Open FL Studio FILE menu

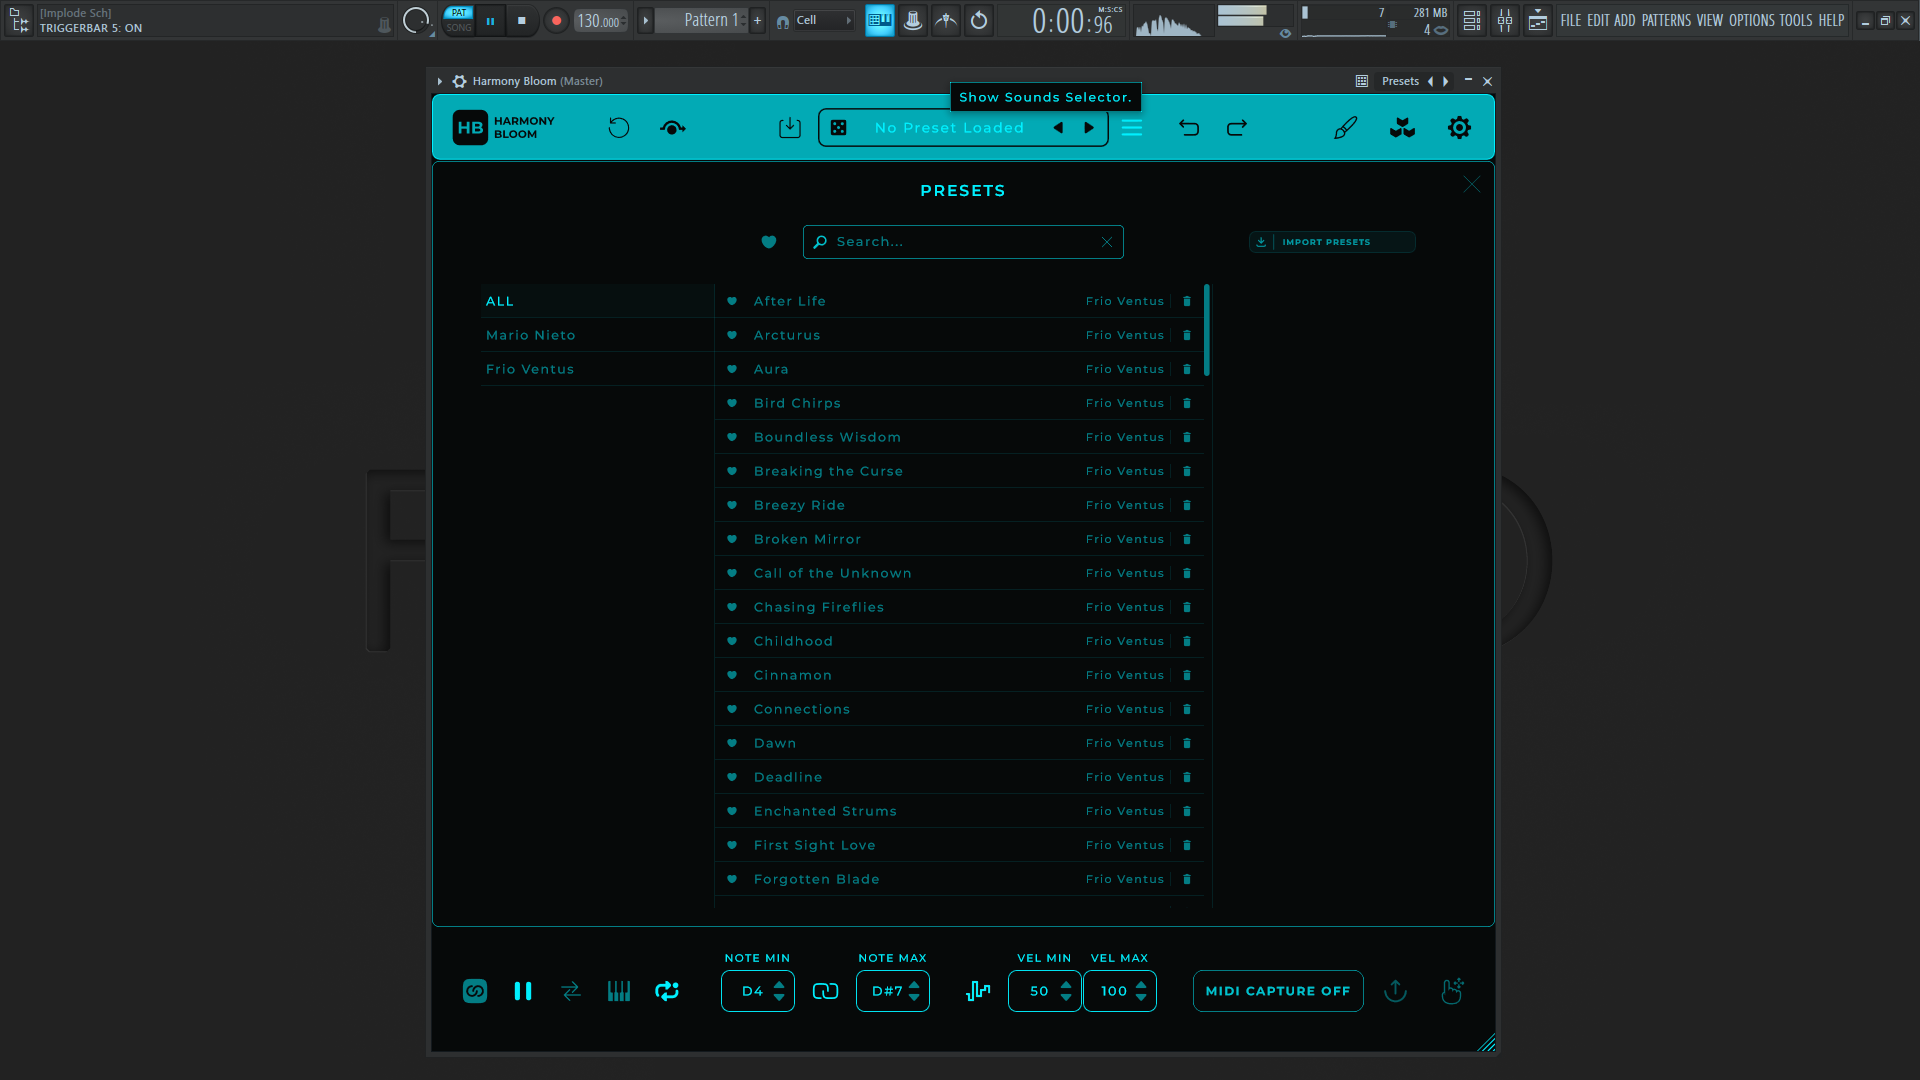(1570, 20)
